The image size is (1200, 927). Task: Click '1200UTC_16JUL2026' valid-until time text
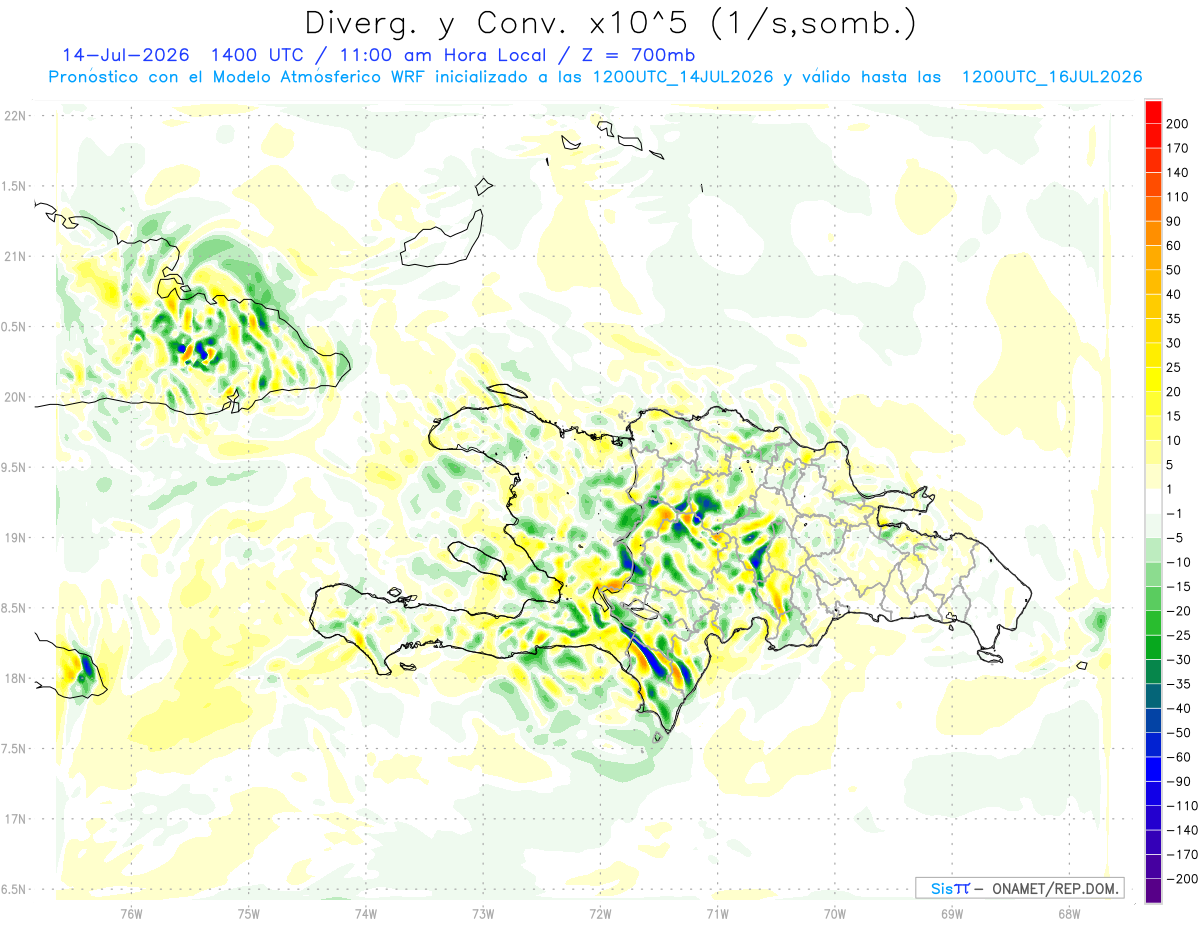(x=1051, y=77)
